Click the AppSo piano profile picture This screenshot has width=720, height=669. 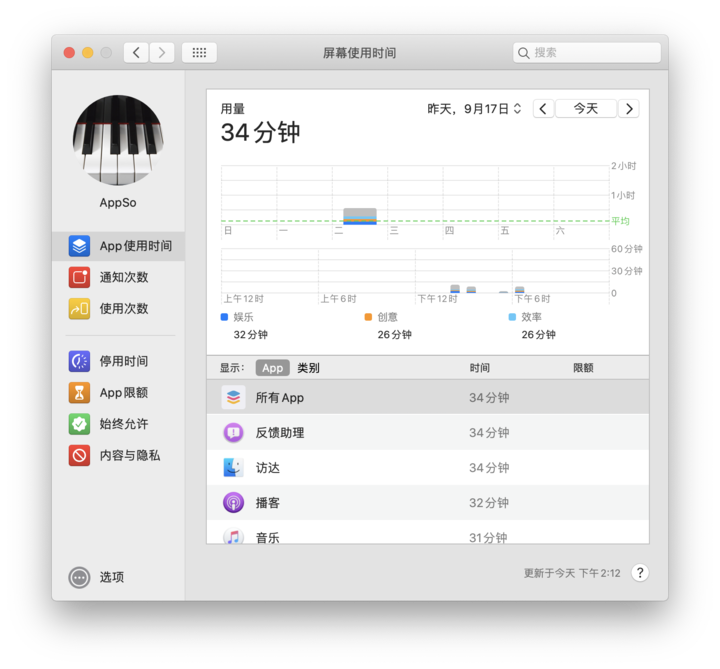[x=118, y=140]
